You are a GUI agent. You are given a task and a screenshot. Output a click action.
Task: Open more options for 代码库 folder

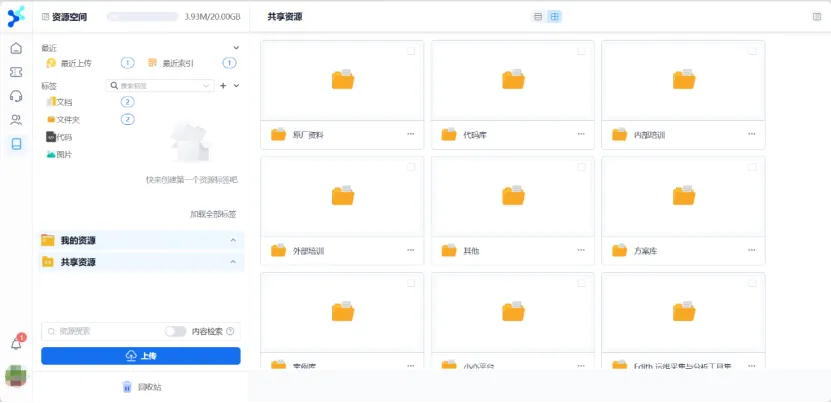point(581,135)
